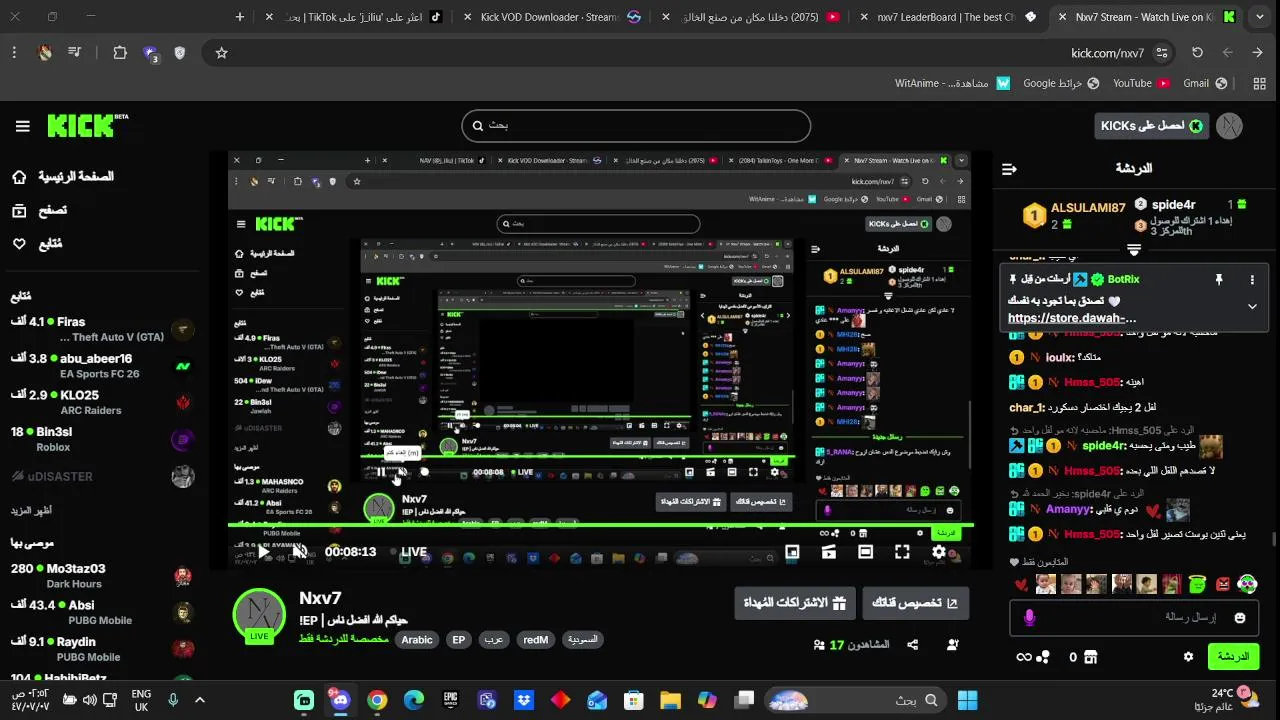This screenshot has width=1280, height=720.
Task: Select the EP tag
Action: click(459, 640)
